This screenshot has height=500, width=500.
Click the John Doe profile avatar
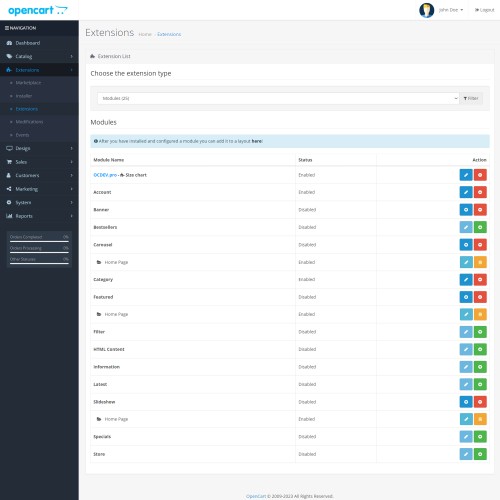pyautogui.click(x=427, y=10)
